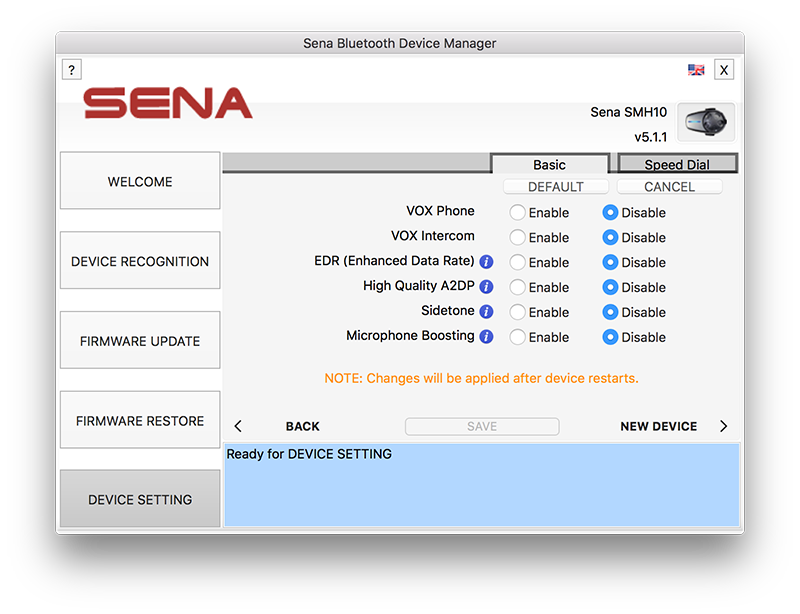The width and height of the screenshot is (800, 614).
Task: Click the 'EDR (Enhanced Data Rate)' label
Action: pos(394,261)
